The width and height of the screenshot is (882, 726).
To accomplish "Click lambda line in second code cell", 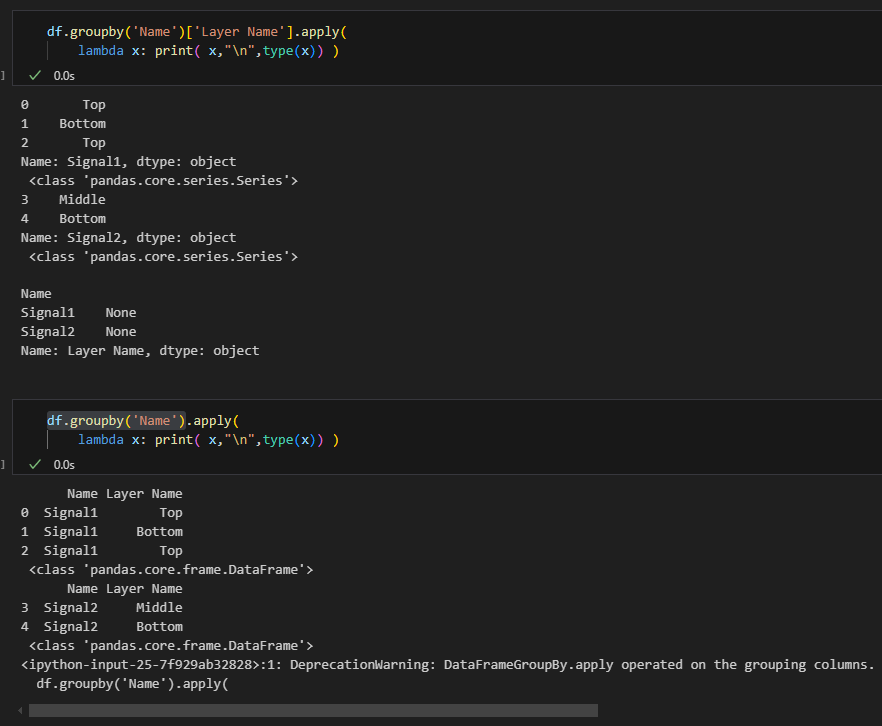I will (209, 440).
